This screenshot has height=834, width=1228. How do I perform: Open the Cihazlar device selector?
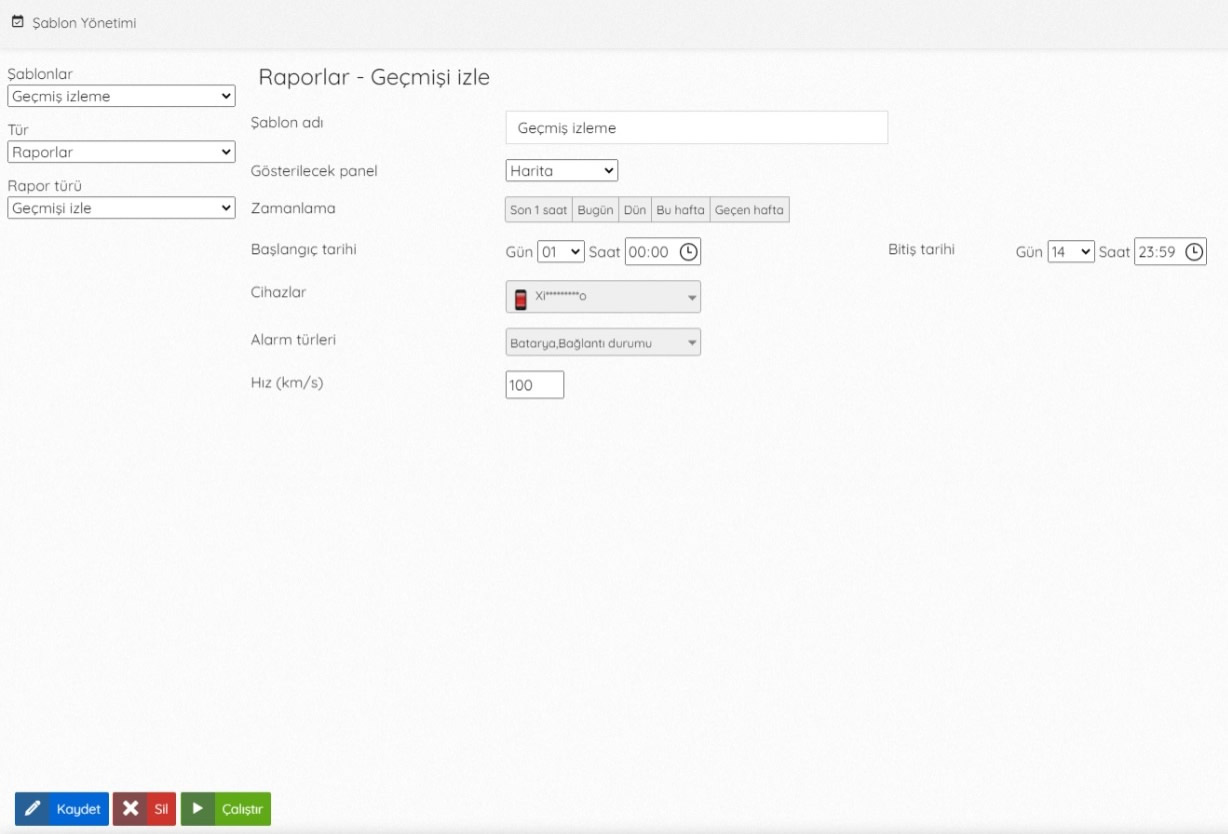pos(603,297)
